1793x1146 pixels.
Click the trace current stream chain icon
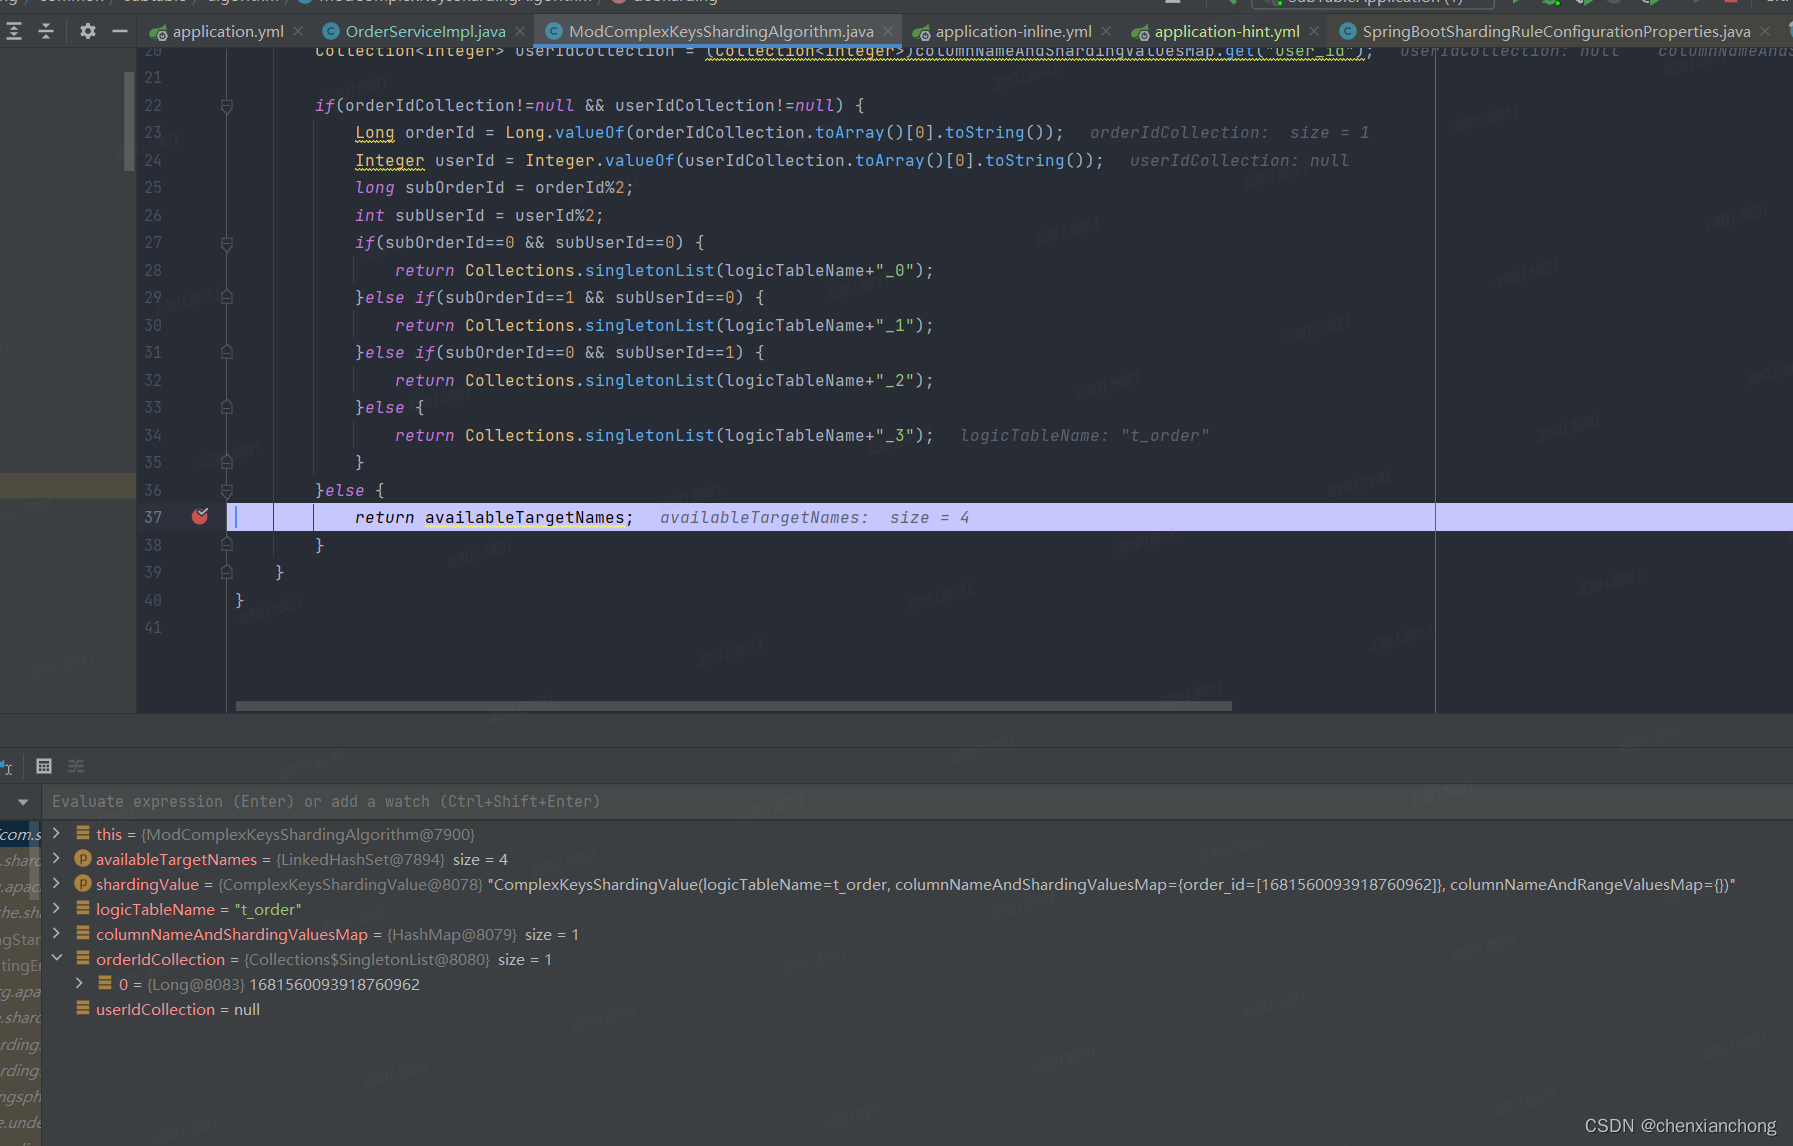(x=76, y=766)
